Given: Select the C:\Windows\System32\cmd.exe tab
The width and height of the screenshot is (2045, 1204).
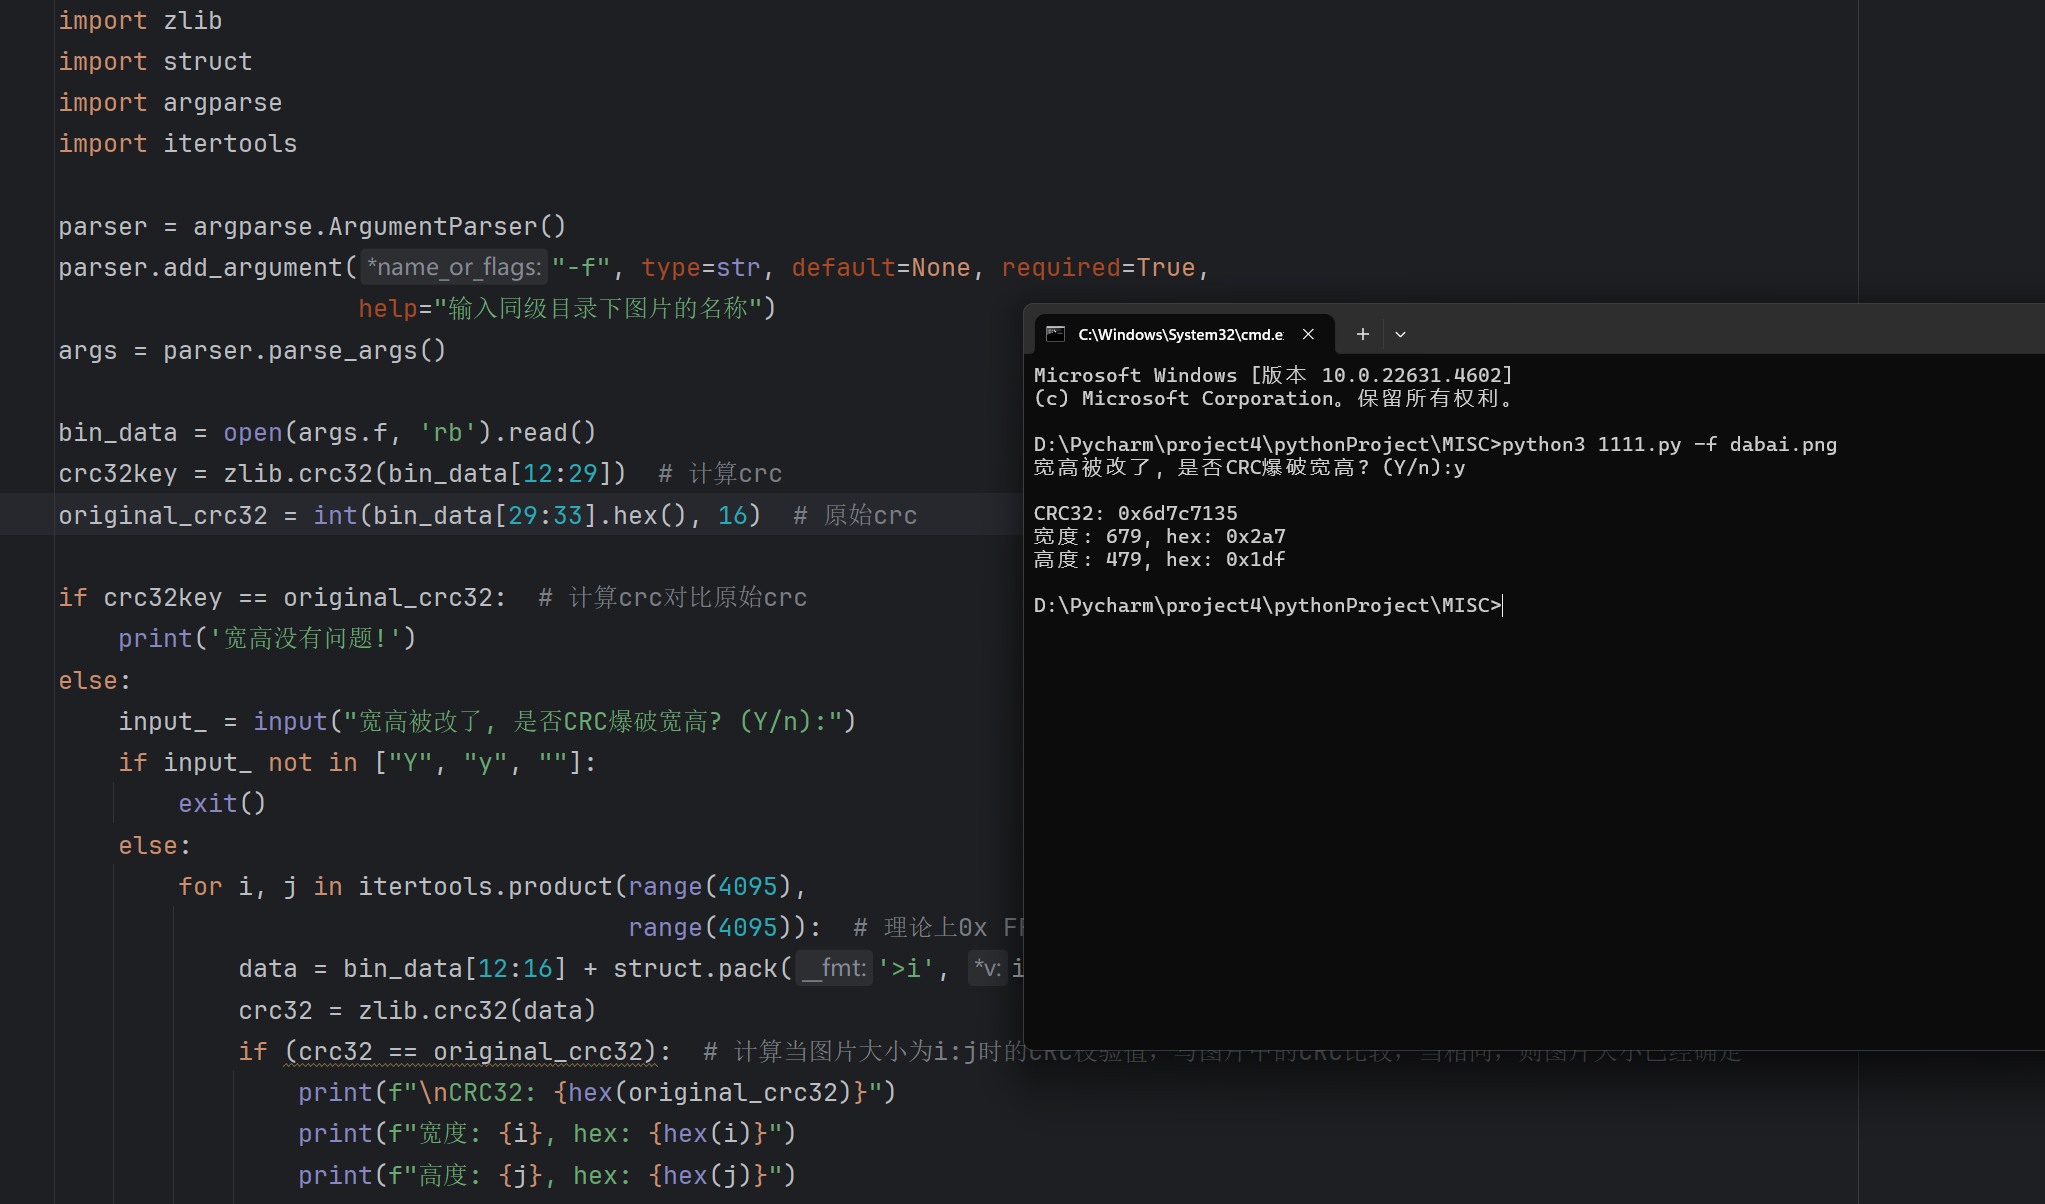Looking at the screenshot, I should tap(1180, 334).
